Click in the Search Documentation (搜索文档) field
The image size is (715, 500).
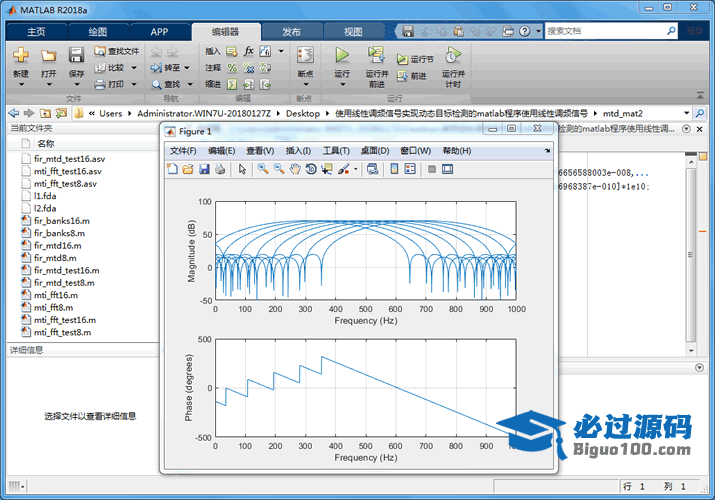(606, 31)
